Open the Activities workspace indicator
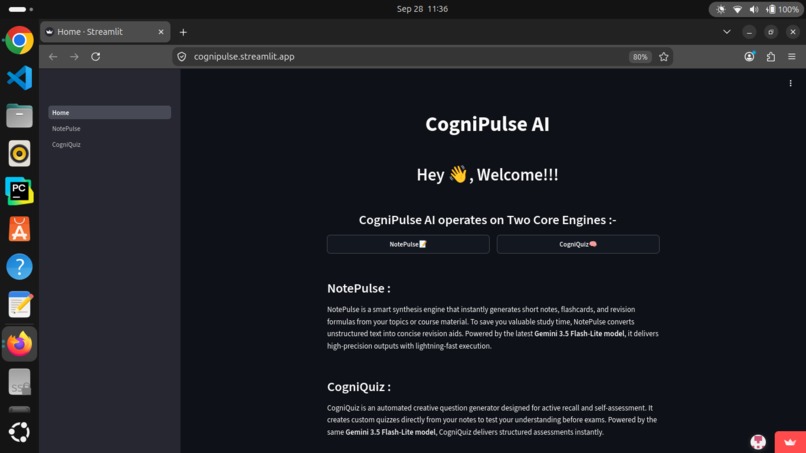The width and height of the screenshot is (806, 453). pos(21,9)
